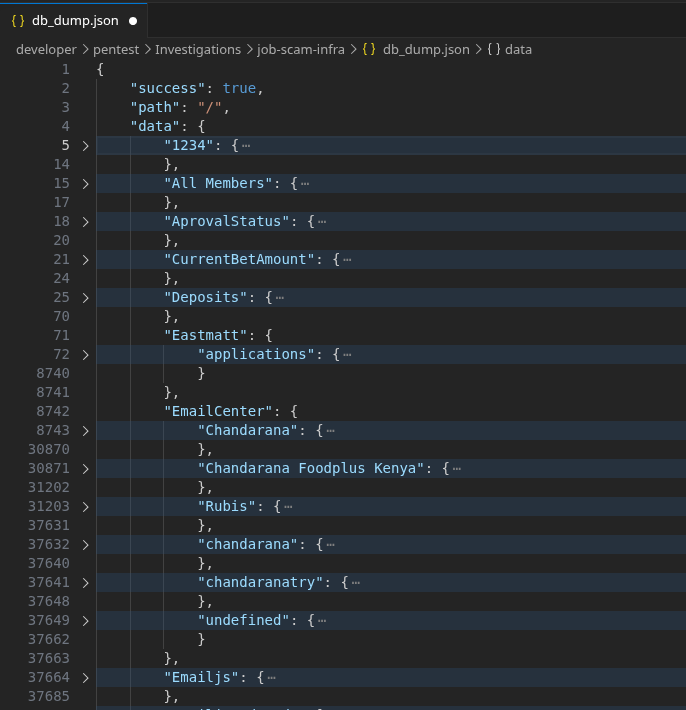Viewport: 686px width, 710px height.
Task: Click the opening brace on line 1
Action: (x=101, y=69)
